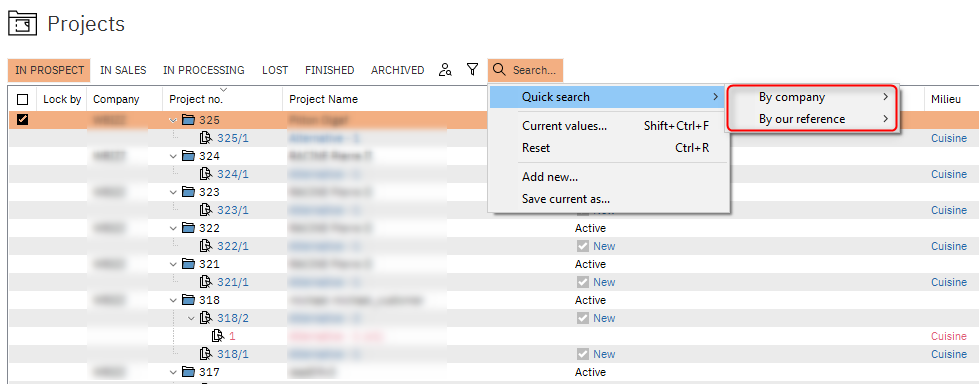Toggle the select-all checkbox in the table header
The height and width of the screenshot is (384, 979).
(x=22, y=99)
